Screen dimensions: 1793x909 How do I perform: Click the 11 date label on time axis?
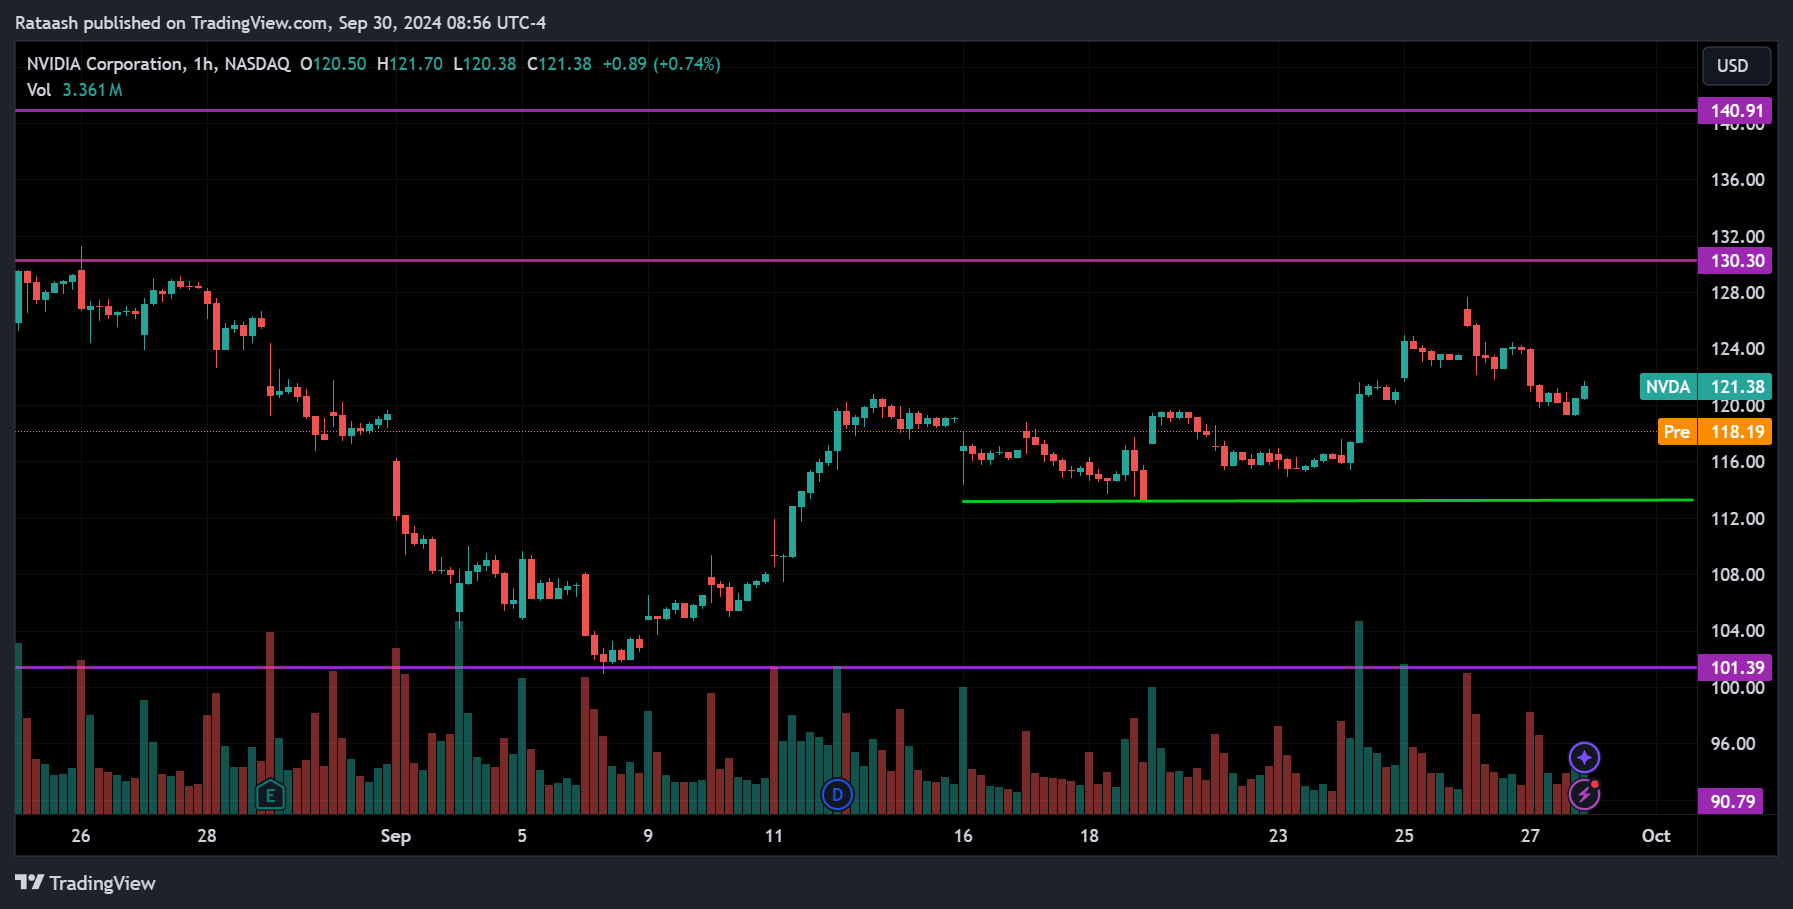(774, 836)
